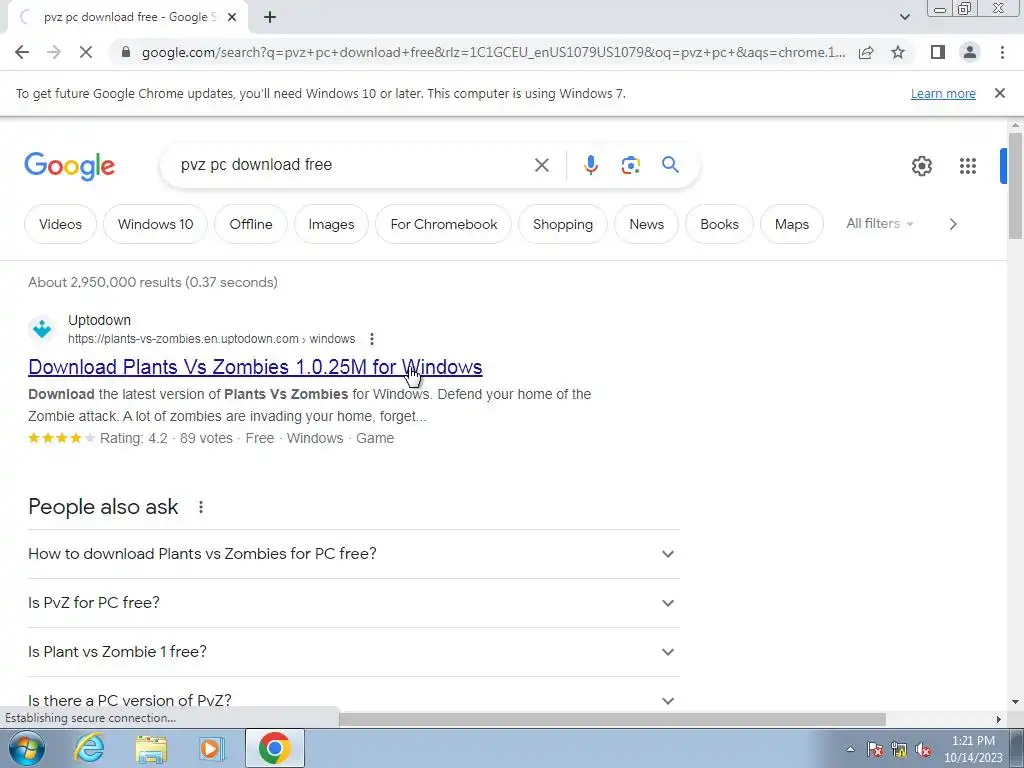Screen dimensions: 1024x768
Task: Filter results by Videos
Action: [x=60, y=224]
